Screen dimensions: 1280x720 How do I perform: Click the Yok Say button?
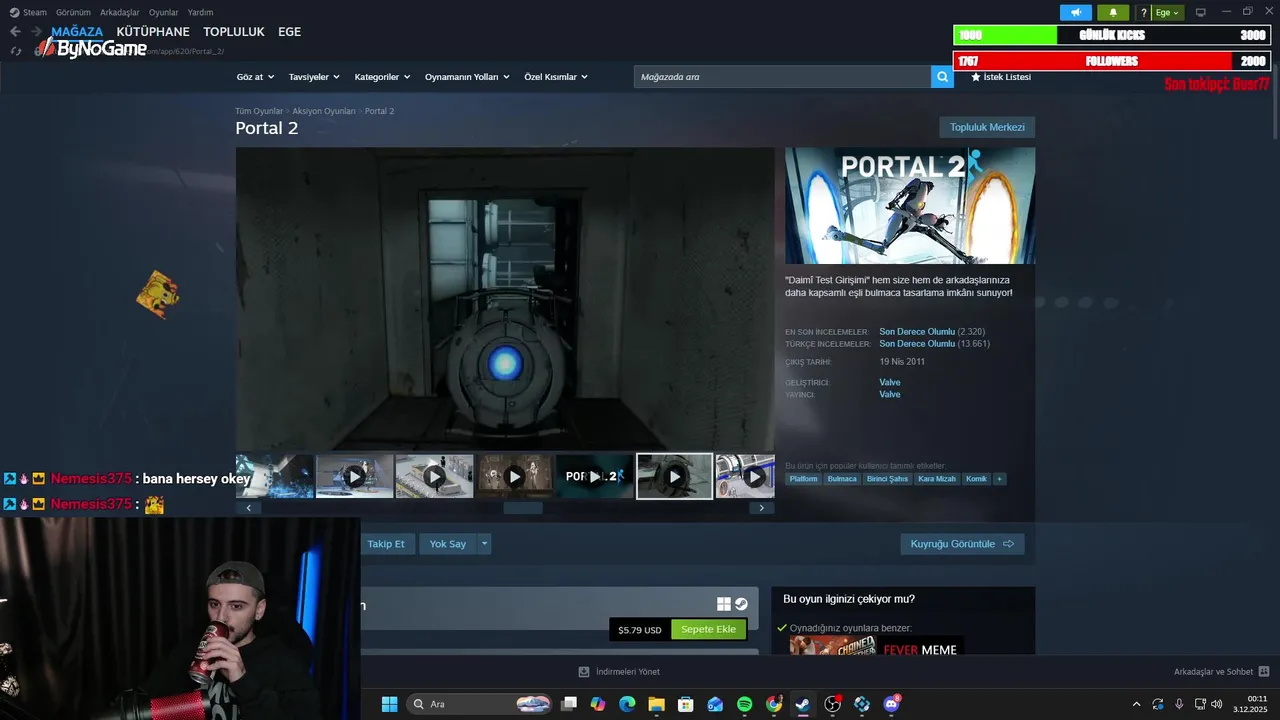click(x=448, y=544)
